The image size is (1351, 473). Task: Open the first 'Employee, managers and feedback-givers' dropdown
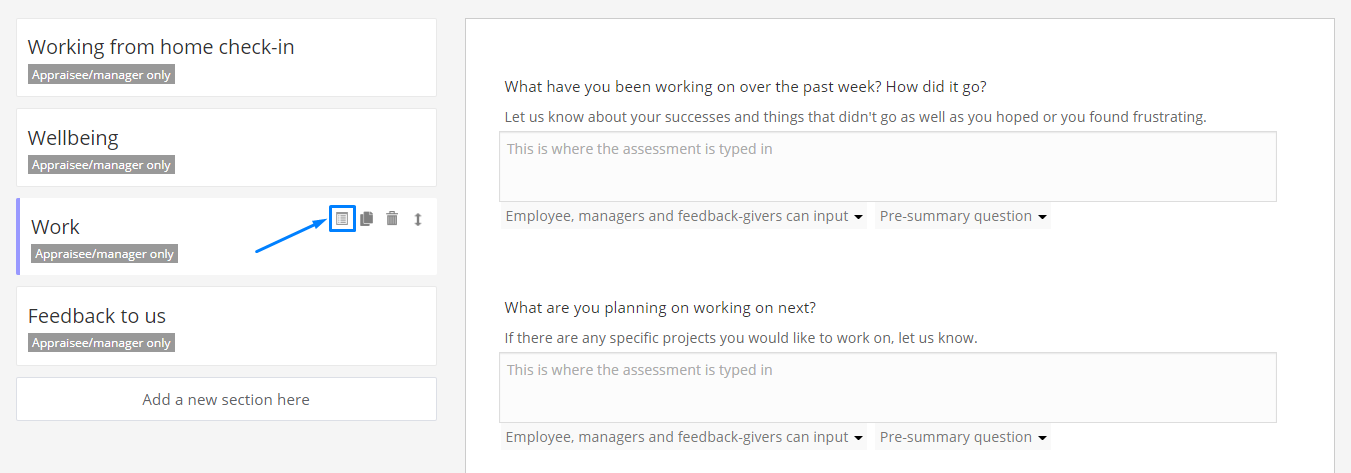[684, 216]
